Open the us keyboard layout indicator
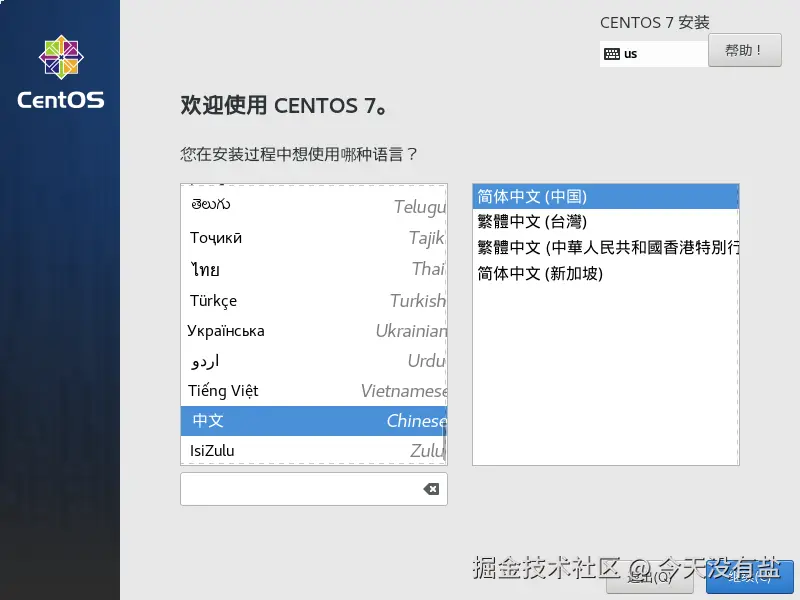Screen dimensions: 800x600 (x=654, y=54)
